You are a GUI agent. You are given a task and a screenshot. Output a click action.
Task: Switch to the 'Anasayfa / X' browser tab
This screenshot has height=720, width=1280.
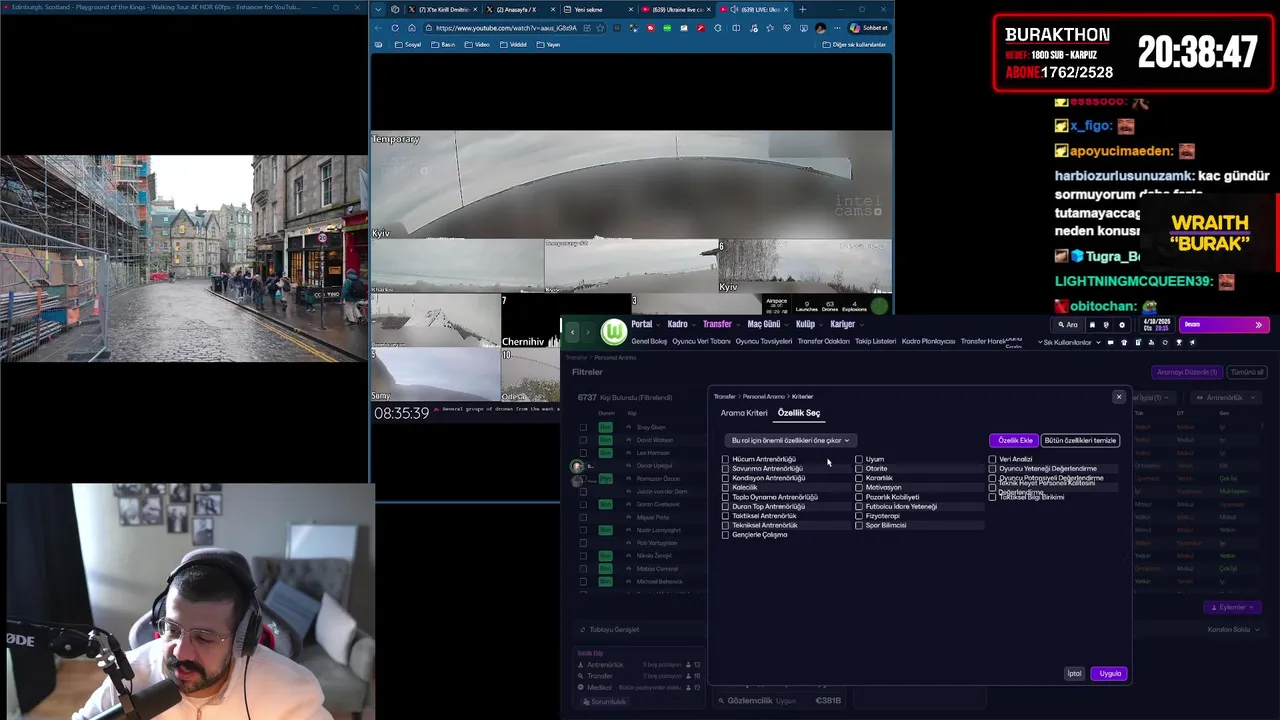521,9
